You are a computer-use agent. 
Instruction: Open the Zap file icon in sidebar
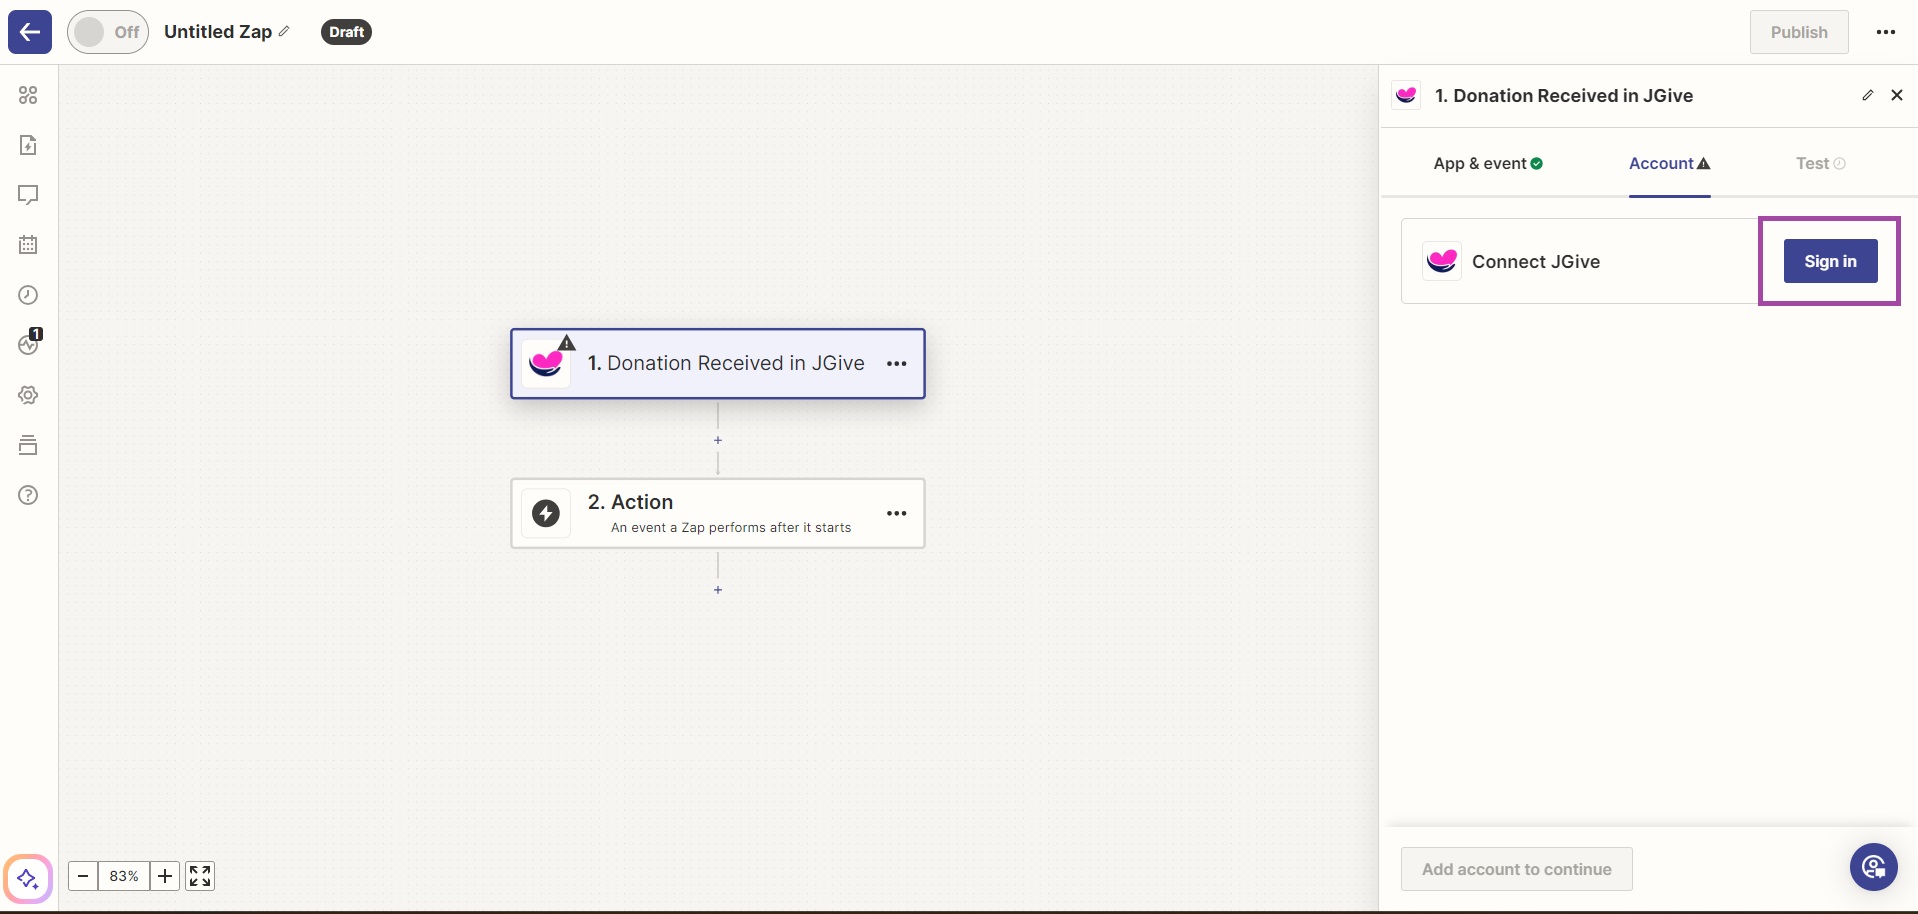click(28, 145)
